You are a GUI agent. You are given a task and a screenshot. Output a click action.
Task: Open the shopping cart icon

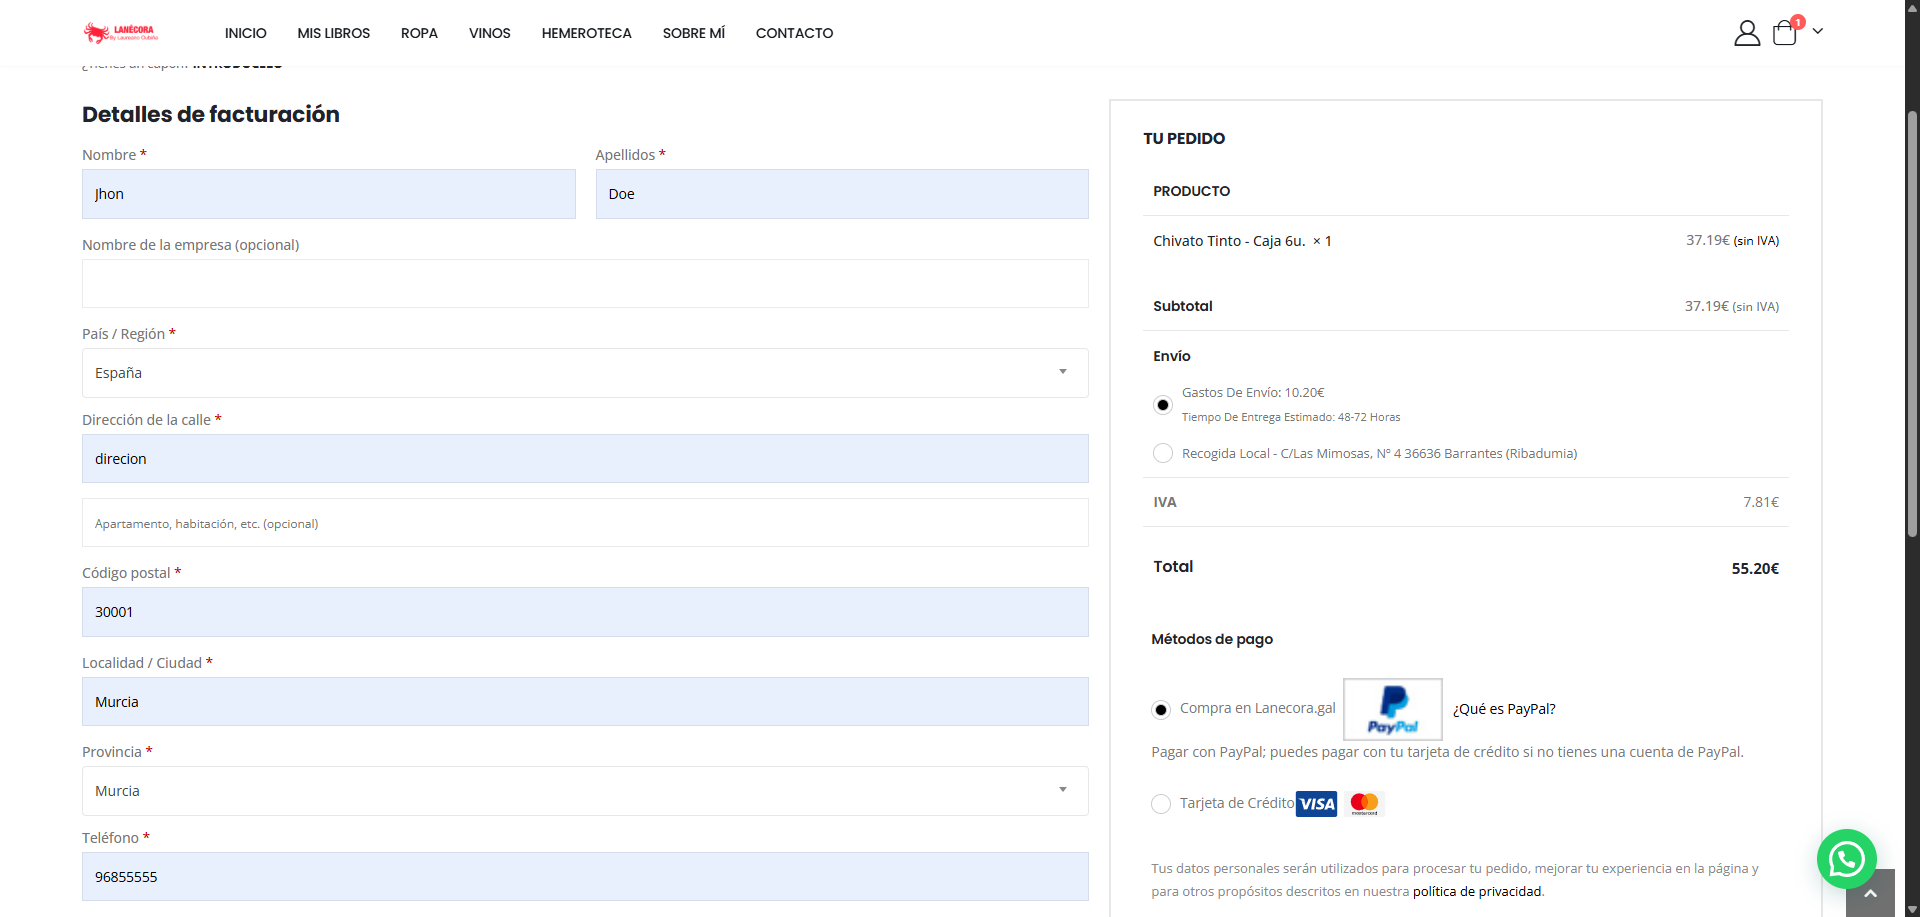1785,33
